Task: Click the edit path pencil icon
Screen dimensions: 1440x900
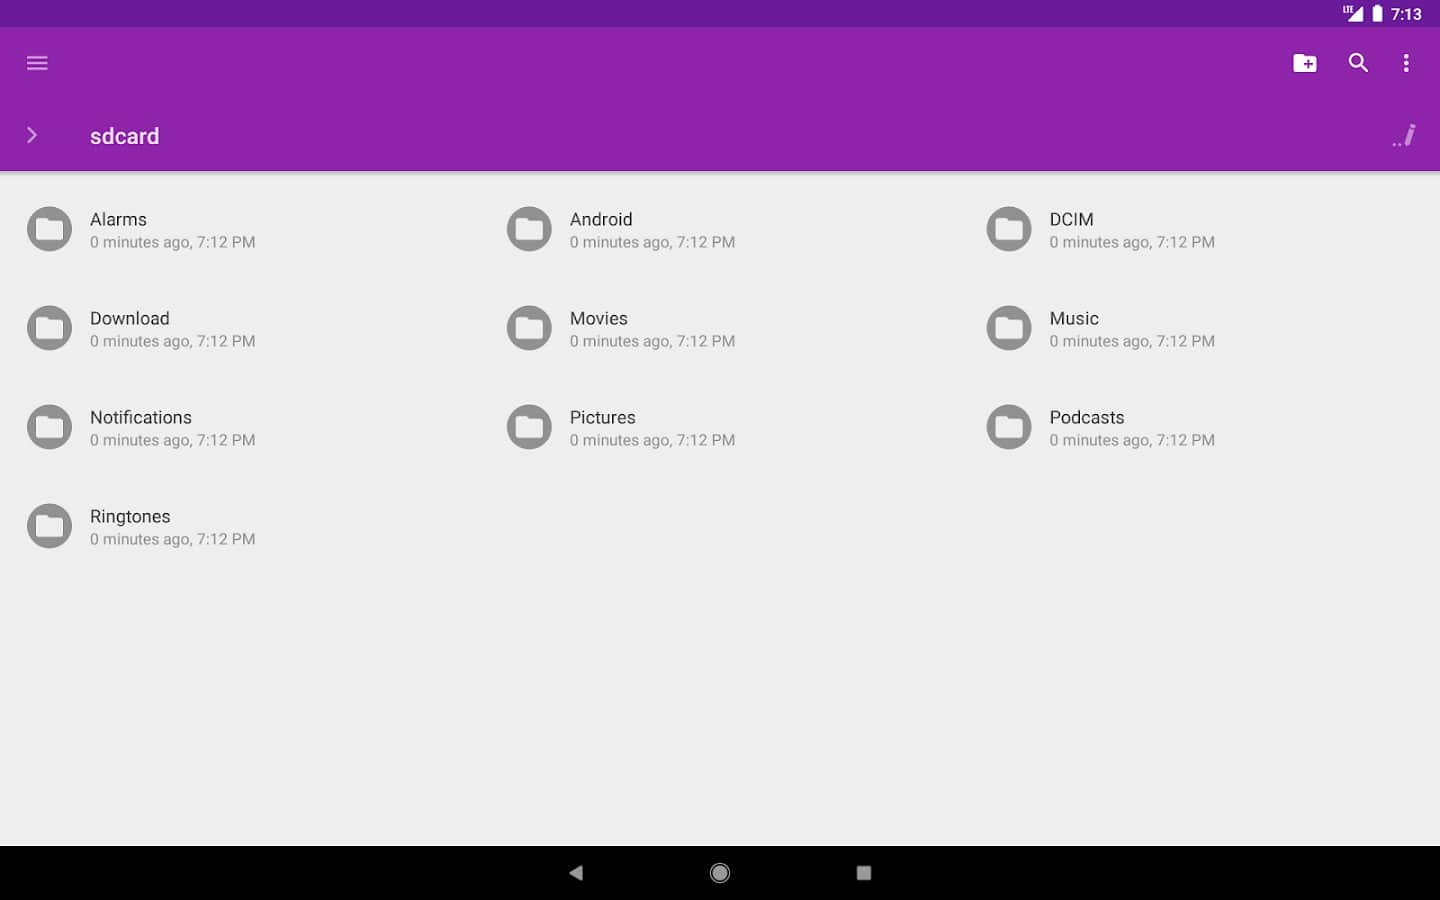Action: 1405,136
